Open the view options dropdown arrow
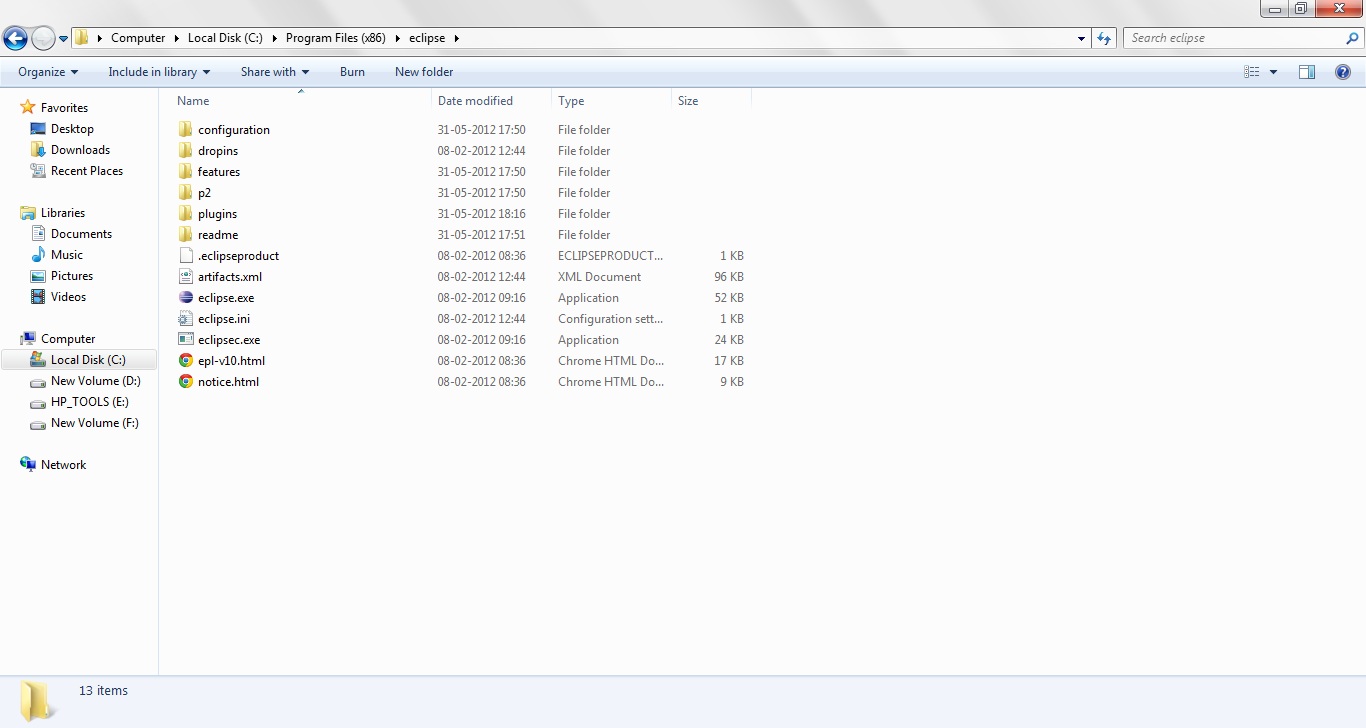Screen dimensions: 1366x728 pyautogui.click(x=1273, y=72)
